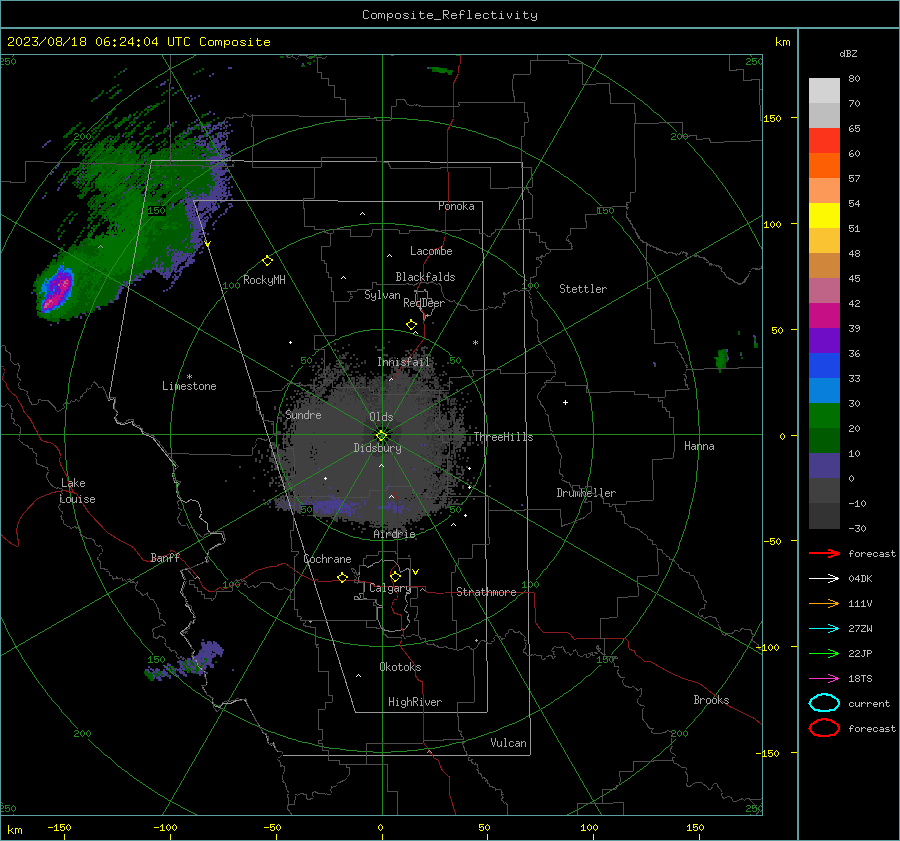Image resolution: width=900 pixels, height=841 pixels.
Task: Click the RedDeer city label
Action: [424, 303]
